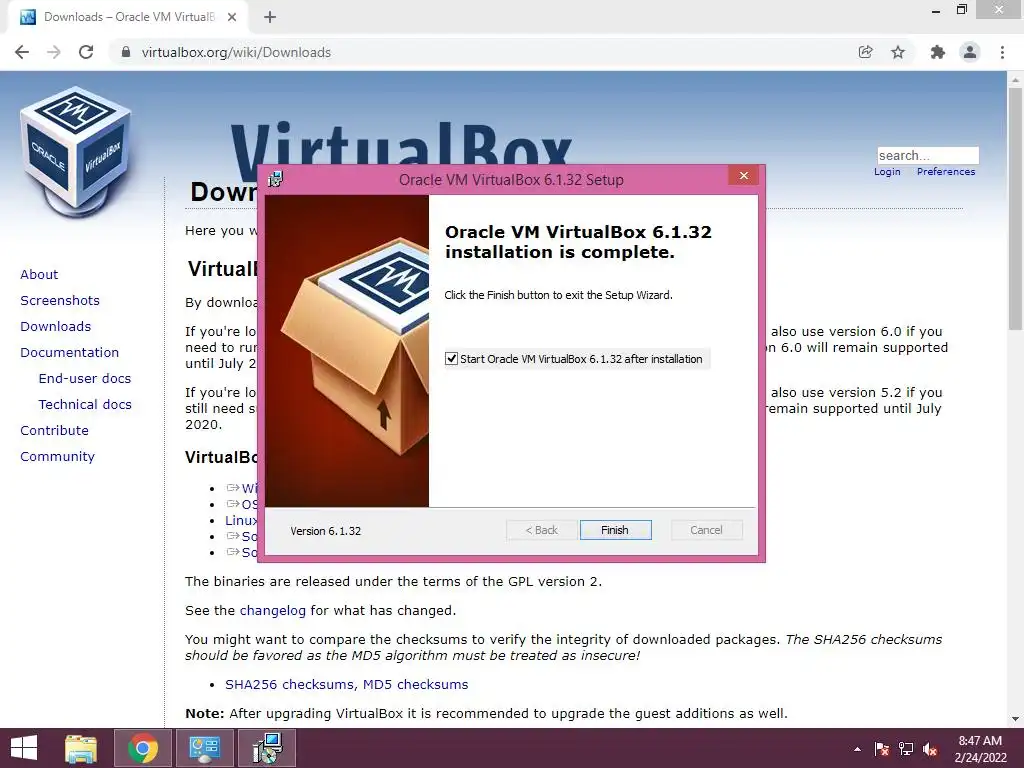Viewport: 1024px width, 768px height.
Task: Open MD5 checksums link
Action: coord(415,684)
